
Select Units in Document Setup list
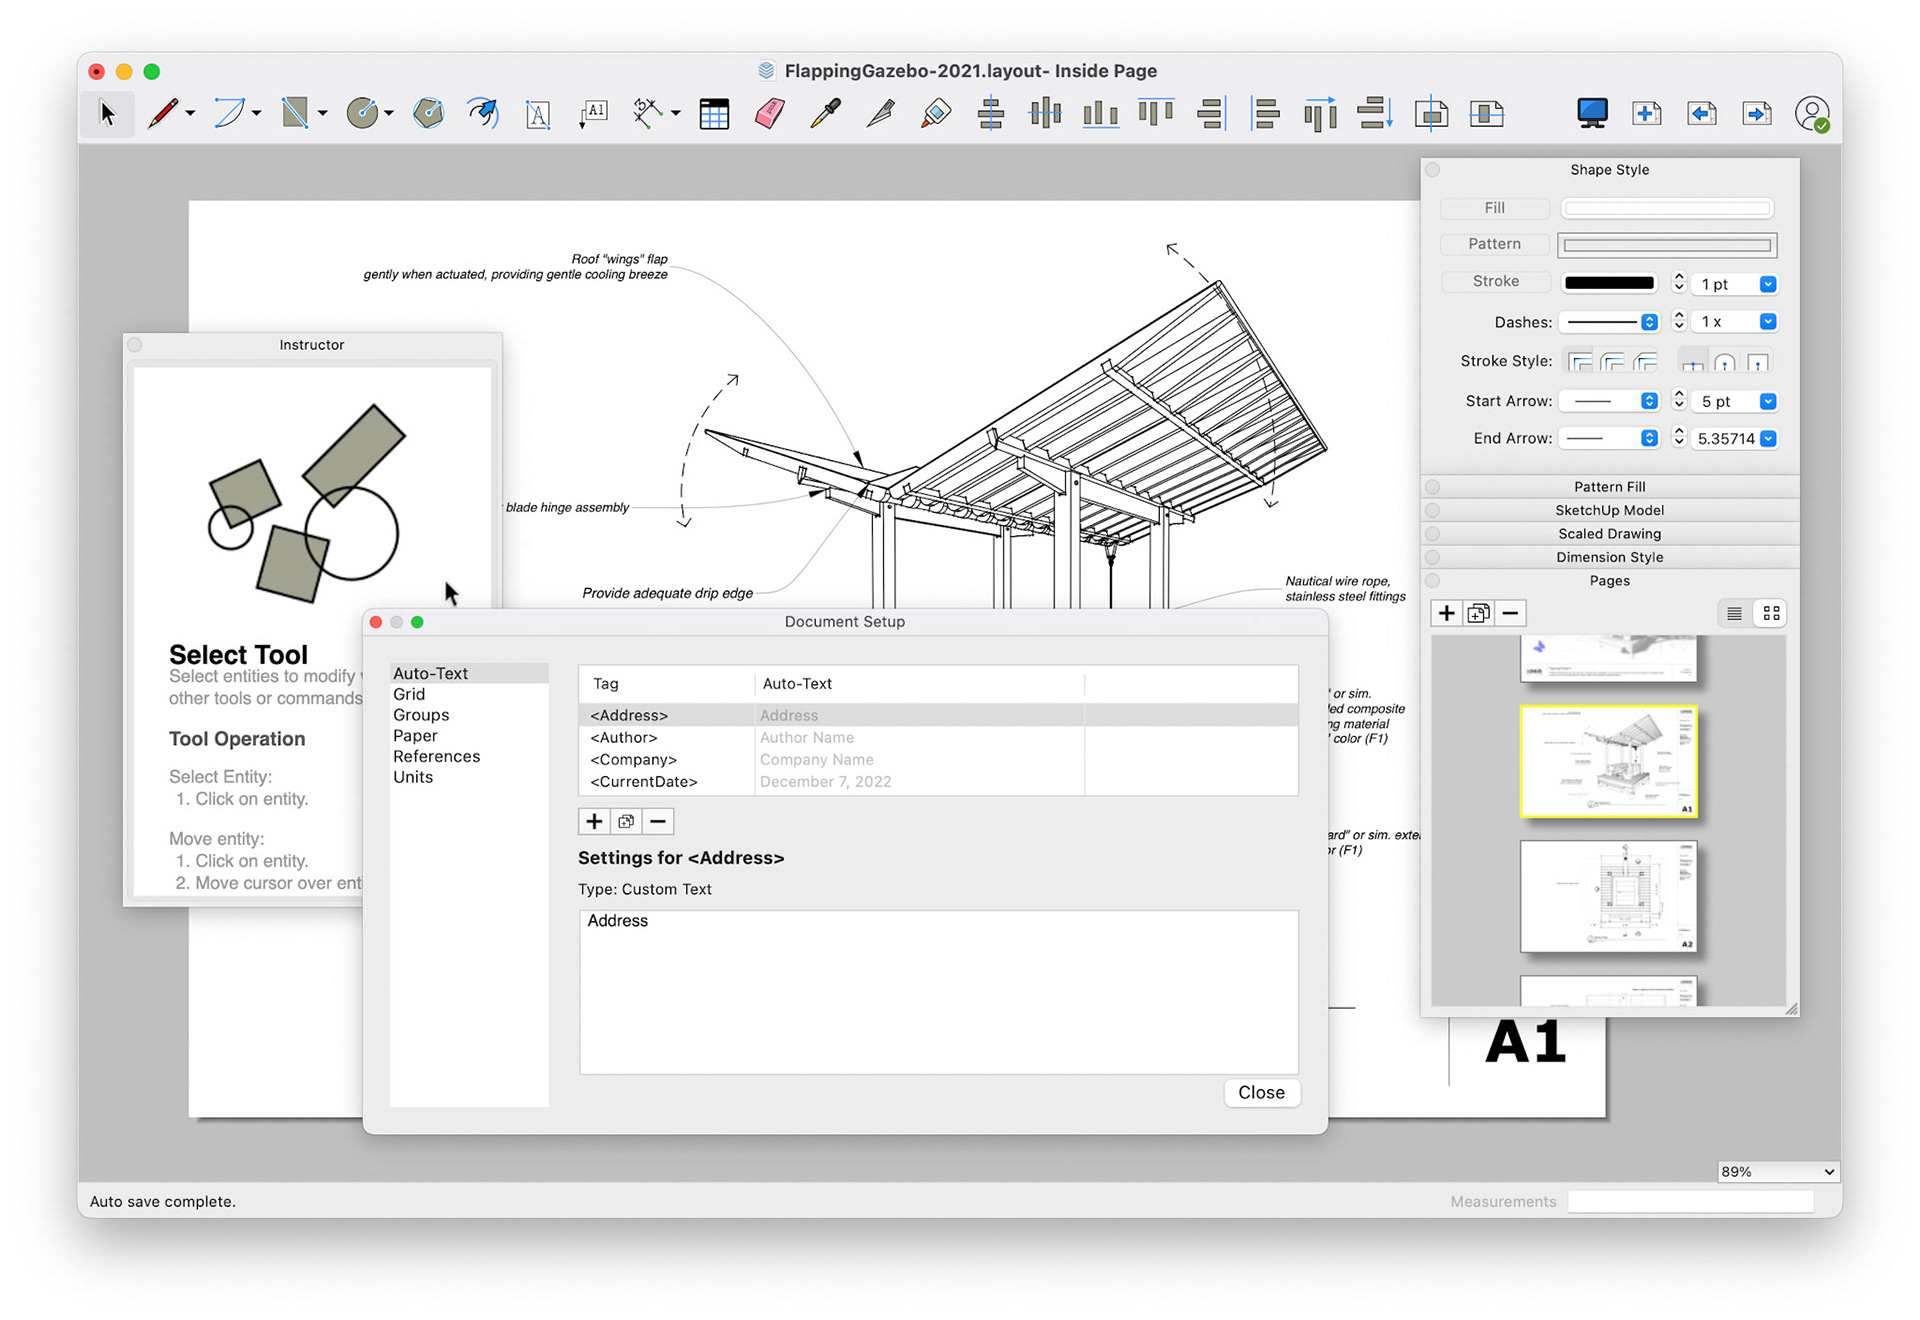pyautogui.click(x=412, y=777)
